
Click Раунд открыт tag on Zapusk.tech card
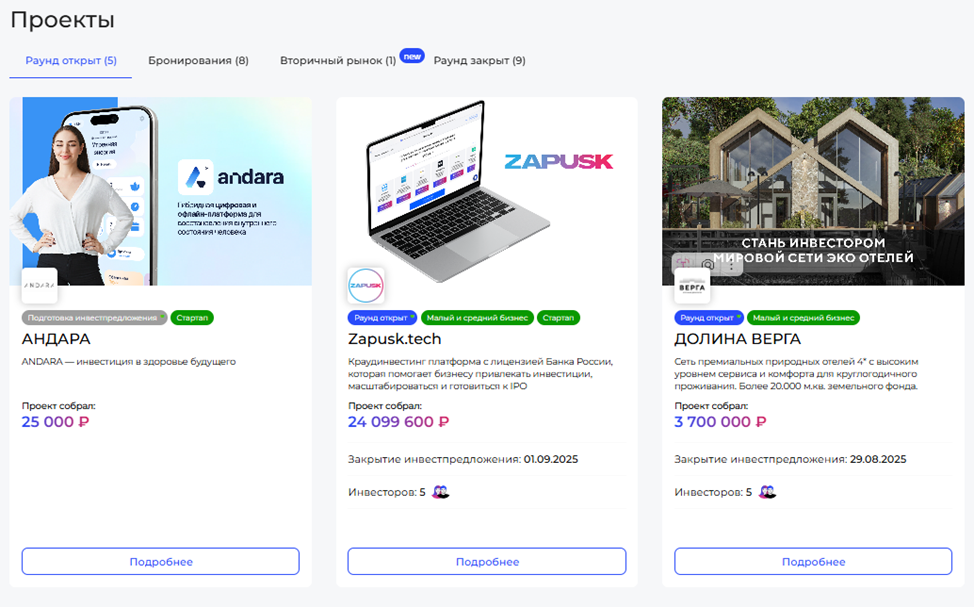383,317
